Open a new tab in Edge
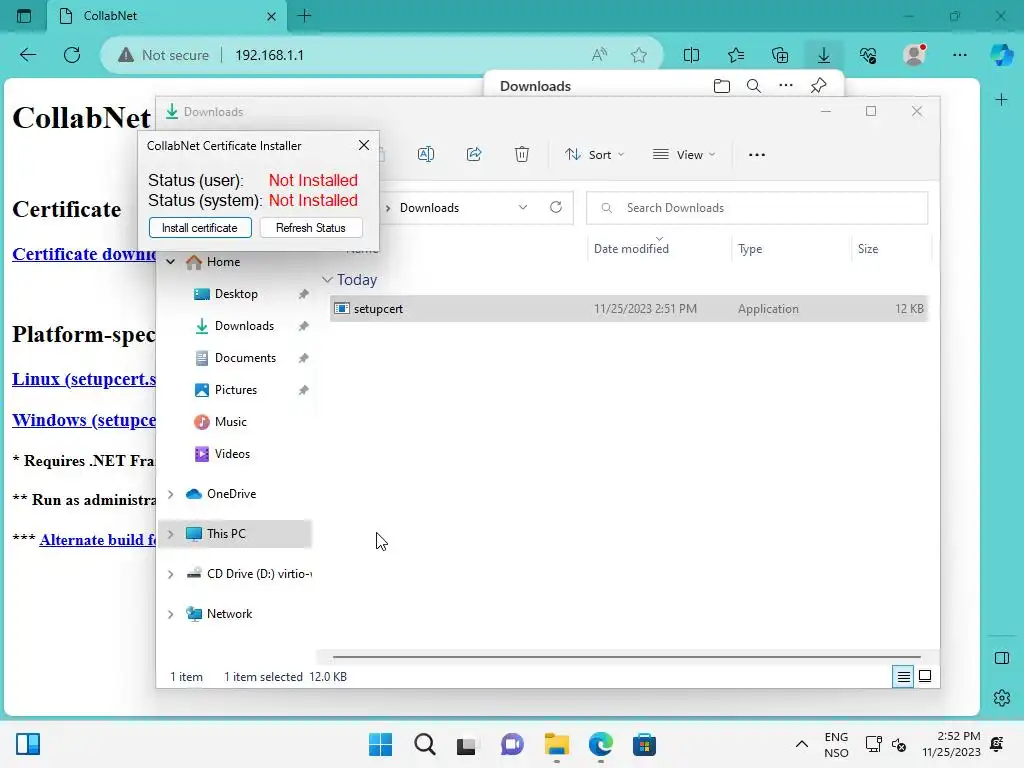This screenshot has height=768, width=1024. [x=304, y=16]
